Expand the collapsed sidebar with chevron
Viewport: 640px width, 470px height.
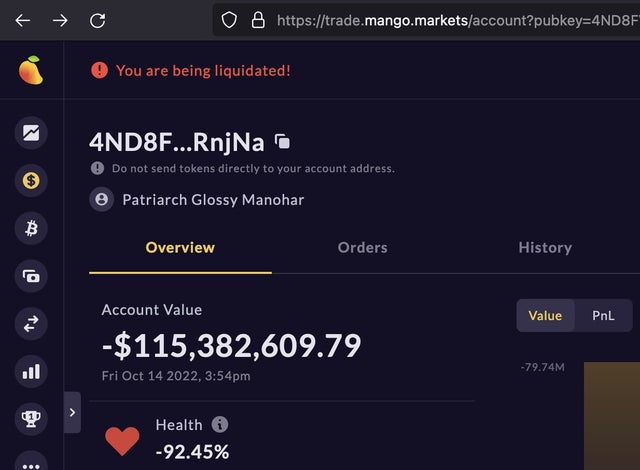tap(72, 412)
